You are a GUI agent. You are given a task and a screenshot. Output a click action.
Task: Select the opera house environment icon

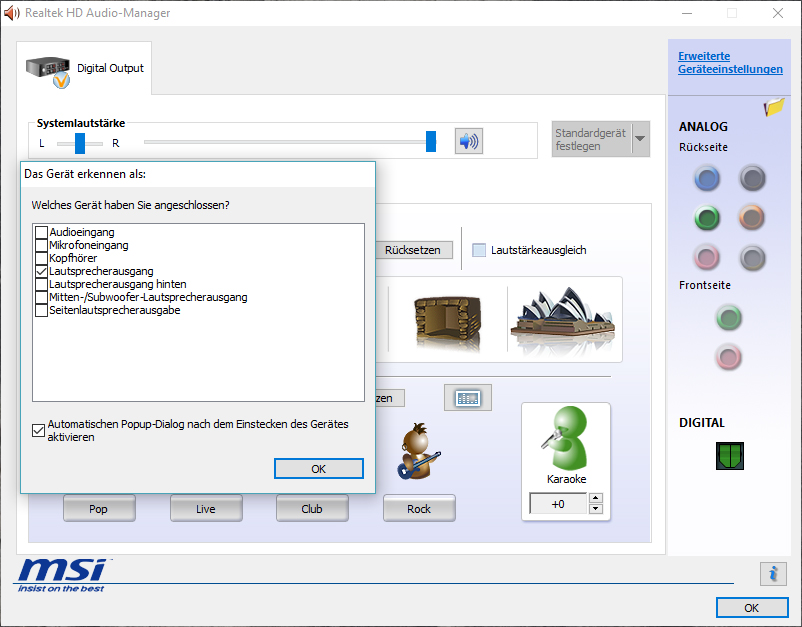[x=563, y=320]
